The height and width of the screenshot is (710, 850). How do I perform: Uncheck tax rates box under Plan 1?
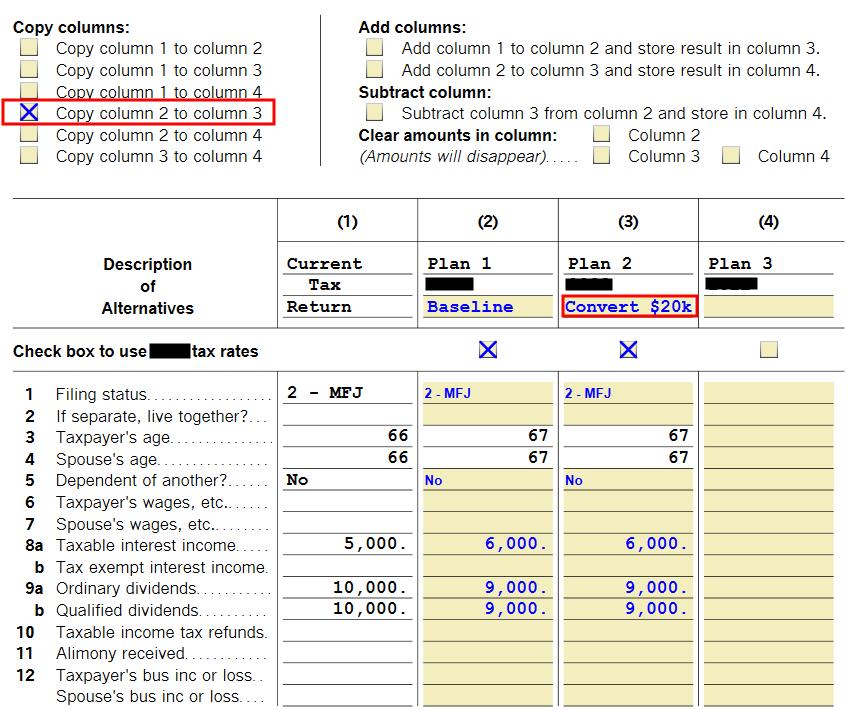(486, 350)
